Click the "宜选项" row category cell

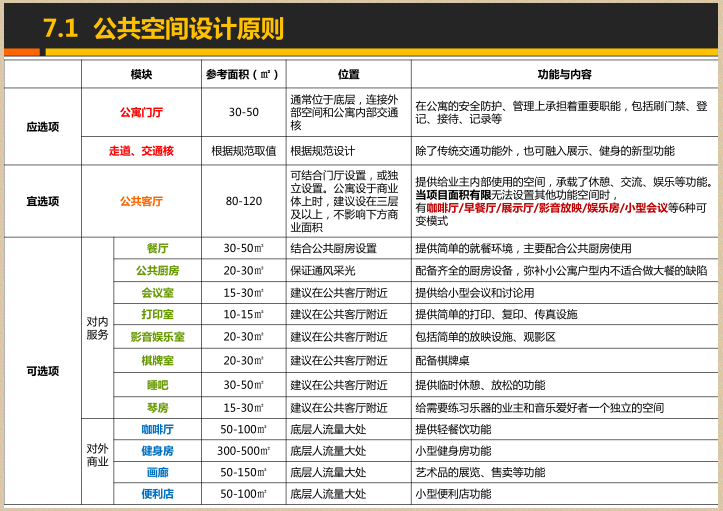pyautogui.click(x=43, y=201)
